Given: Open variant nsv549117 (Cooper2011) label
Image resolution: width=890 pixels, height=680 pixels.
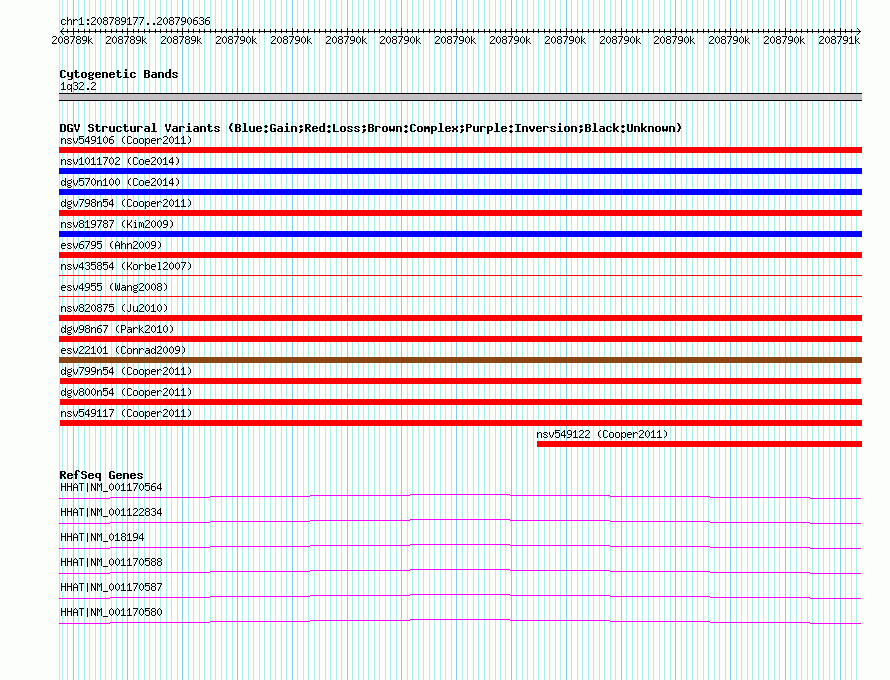Looking at the screenshot, I should (126, 413).
